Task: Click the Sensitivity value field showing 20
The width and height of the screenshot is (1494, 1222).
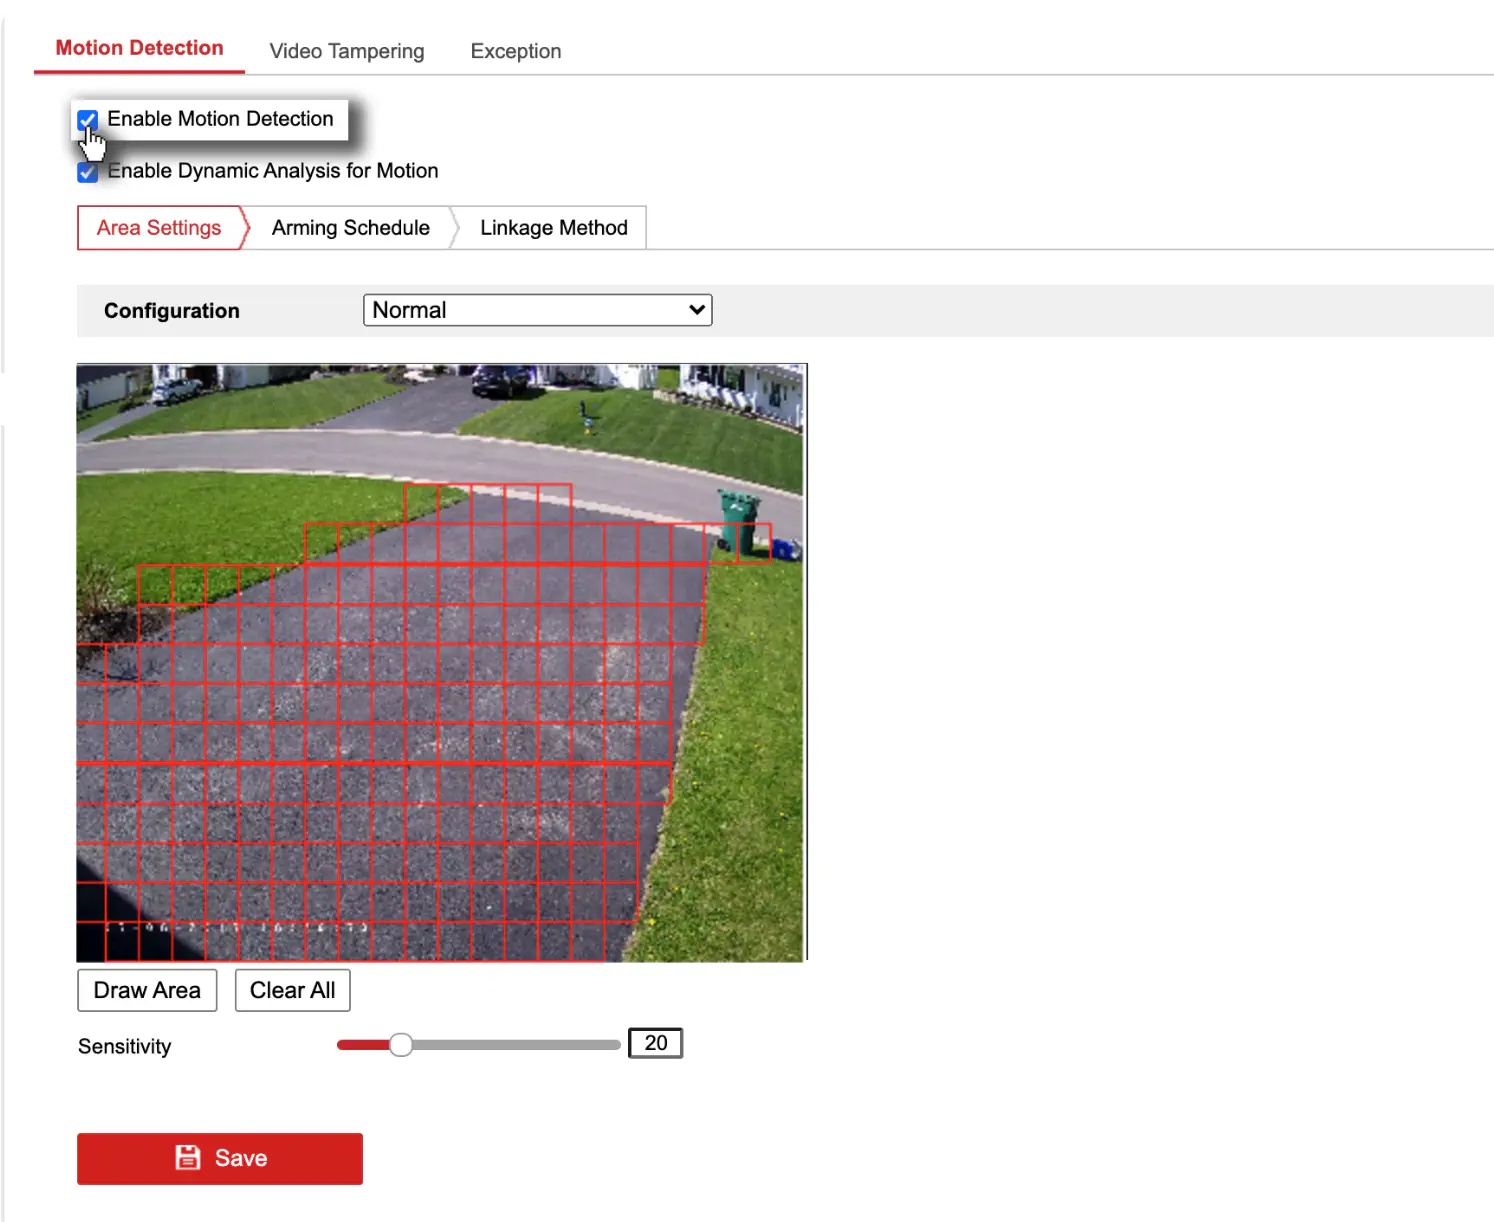Action: [656, 1043]
